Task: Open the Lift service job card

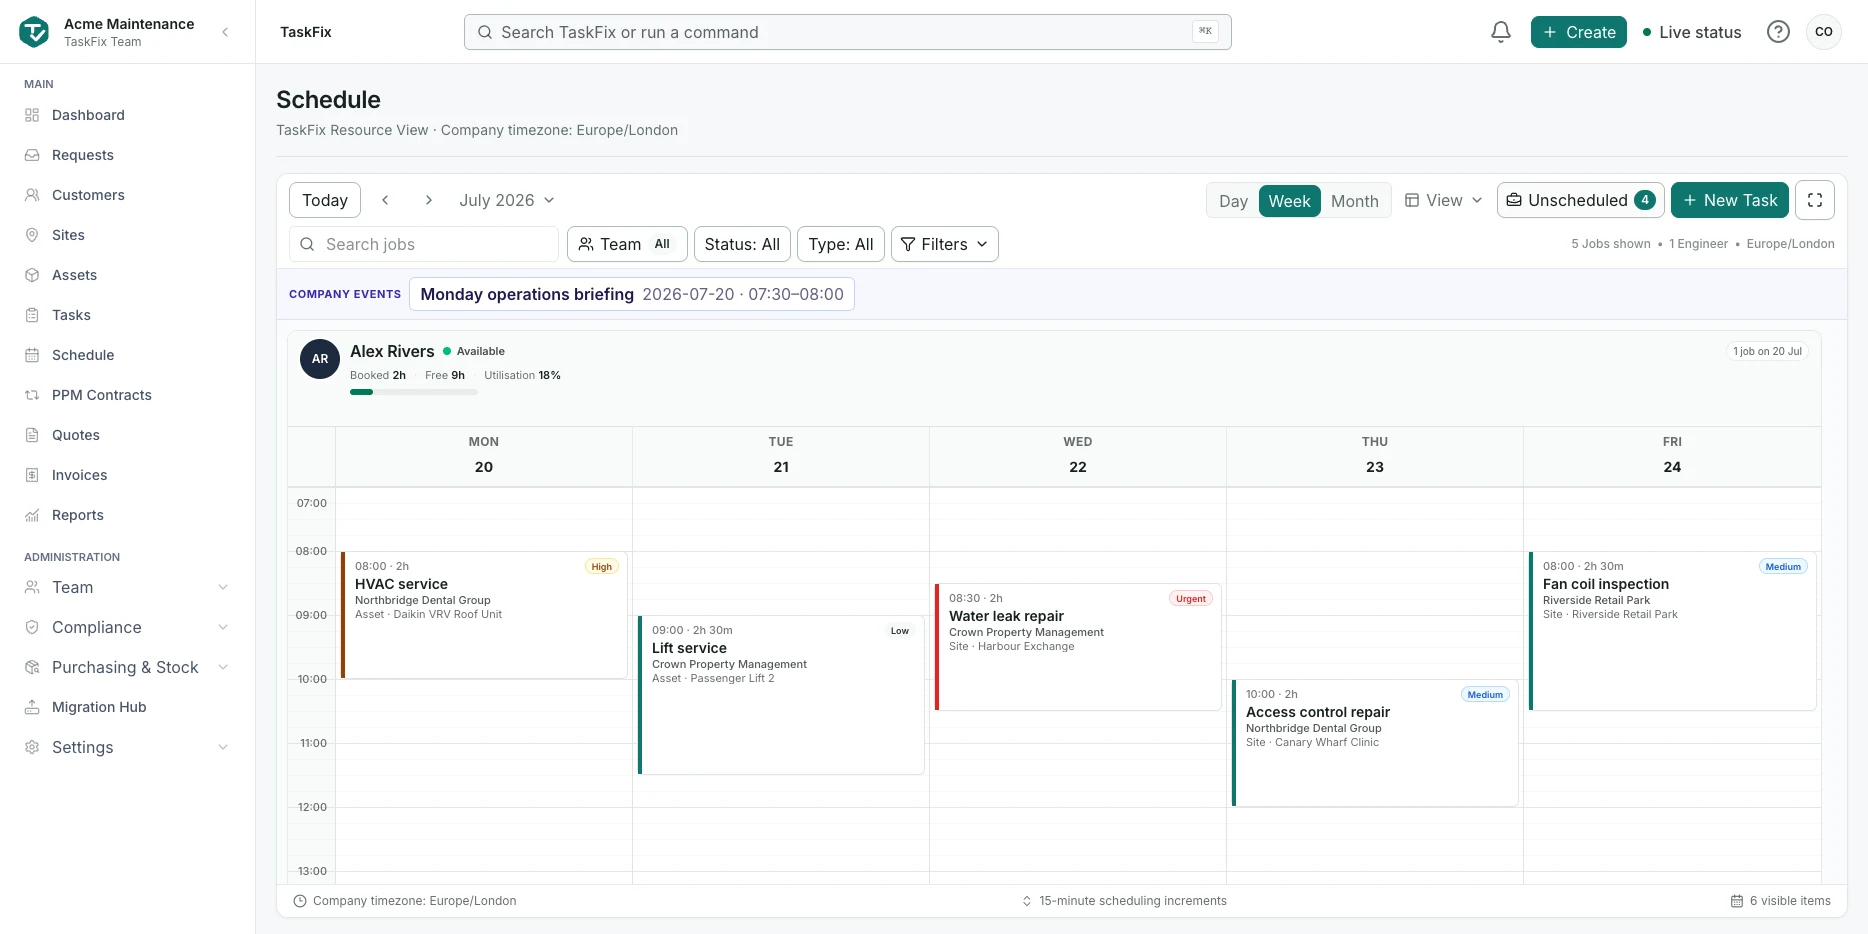Action: (x=781, y=695)
